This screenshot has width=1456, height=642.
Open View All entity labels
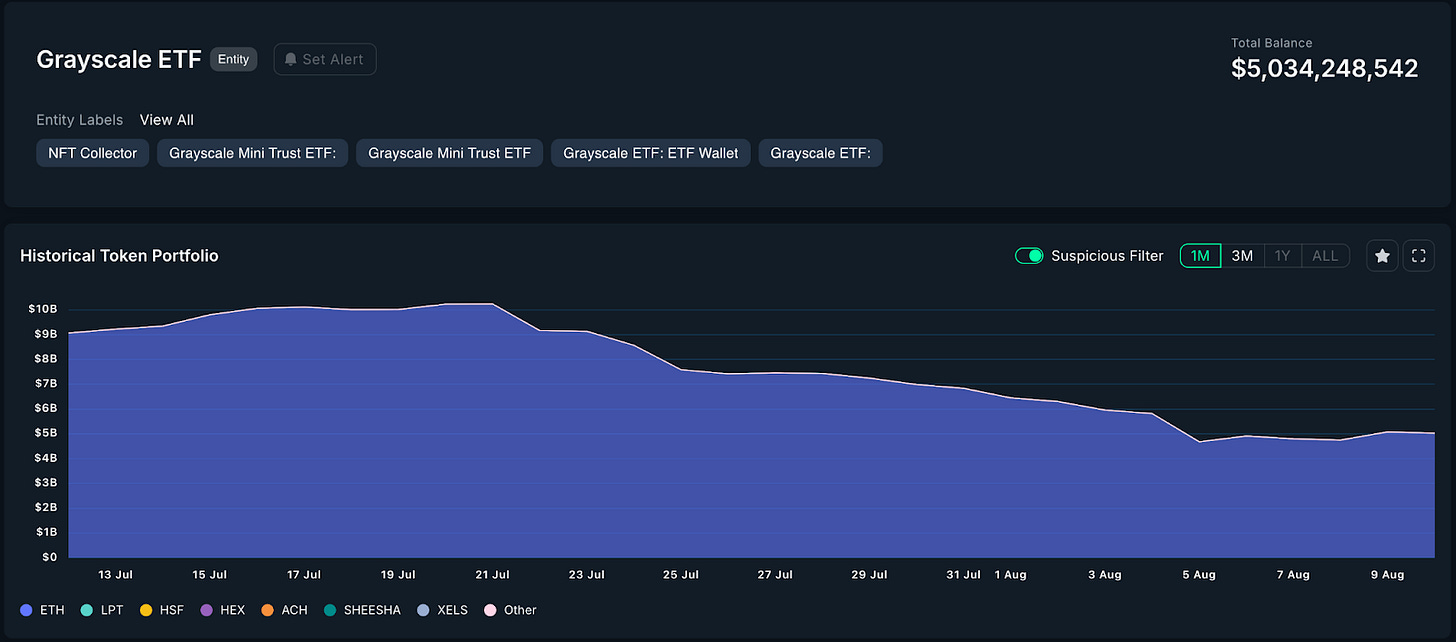tap(167, 120)
